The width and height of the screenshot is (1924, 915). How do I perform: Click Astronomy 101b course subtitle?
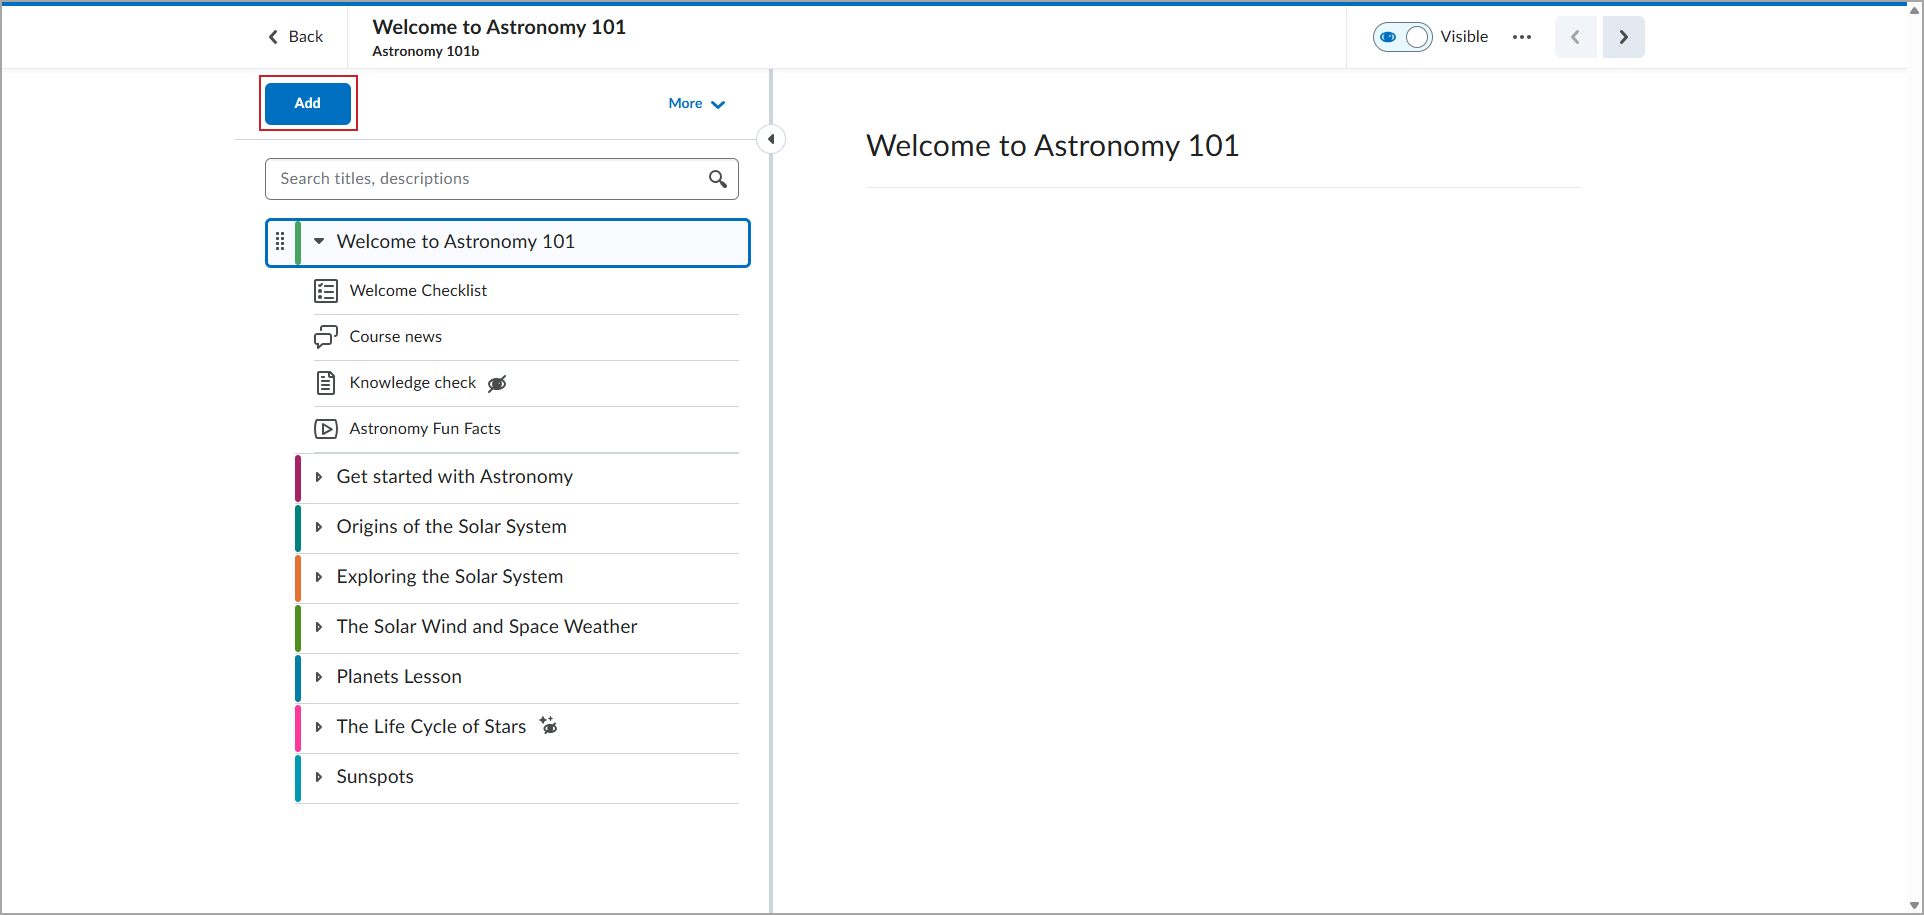(x=426, y=51)
